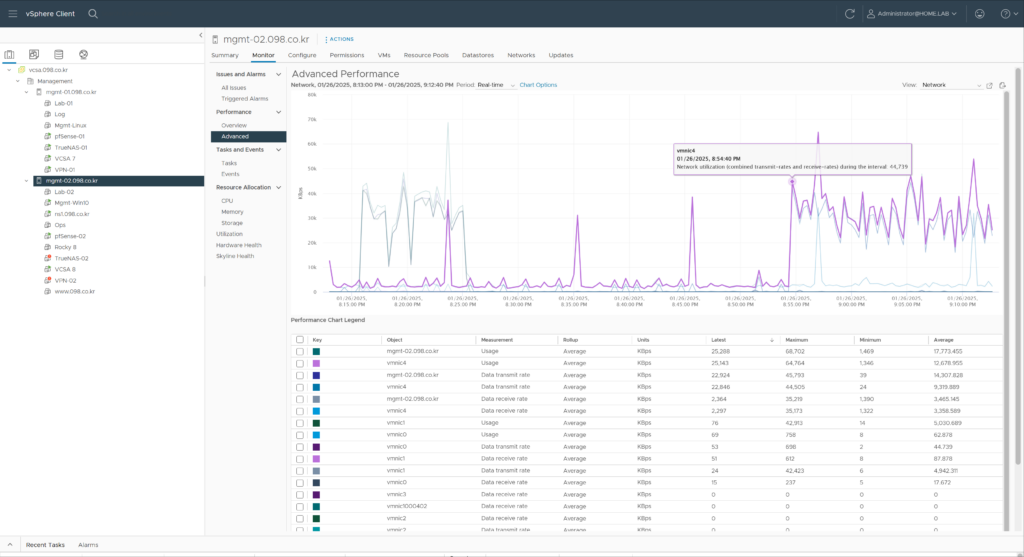Open the Networking inventory view icon

pyautogui.click(x=83, y=54)
